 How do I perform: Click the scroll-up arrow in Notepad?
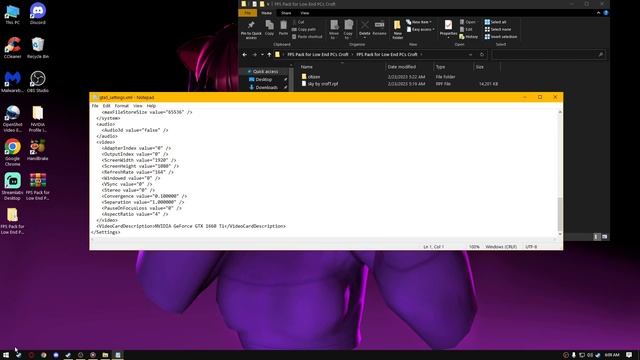pyautogui.click(x=560, y=112)
